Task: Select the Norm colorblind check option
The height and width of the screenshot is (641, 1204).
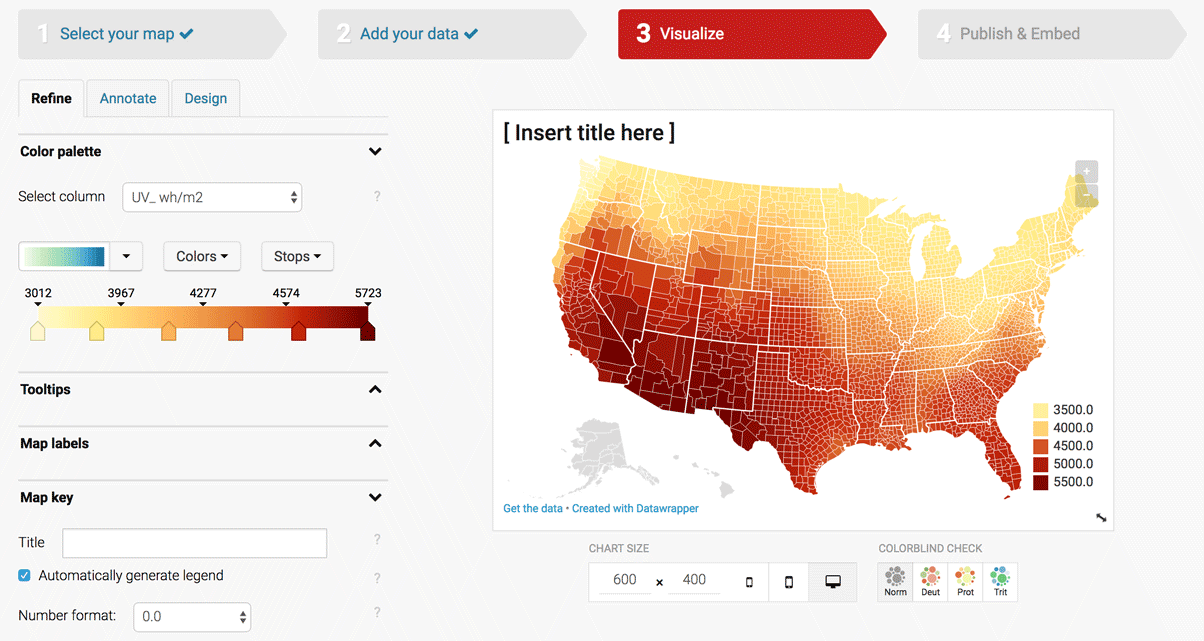Action: tap(896, 582)
